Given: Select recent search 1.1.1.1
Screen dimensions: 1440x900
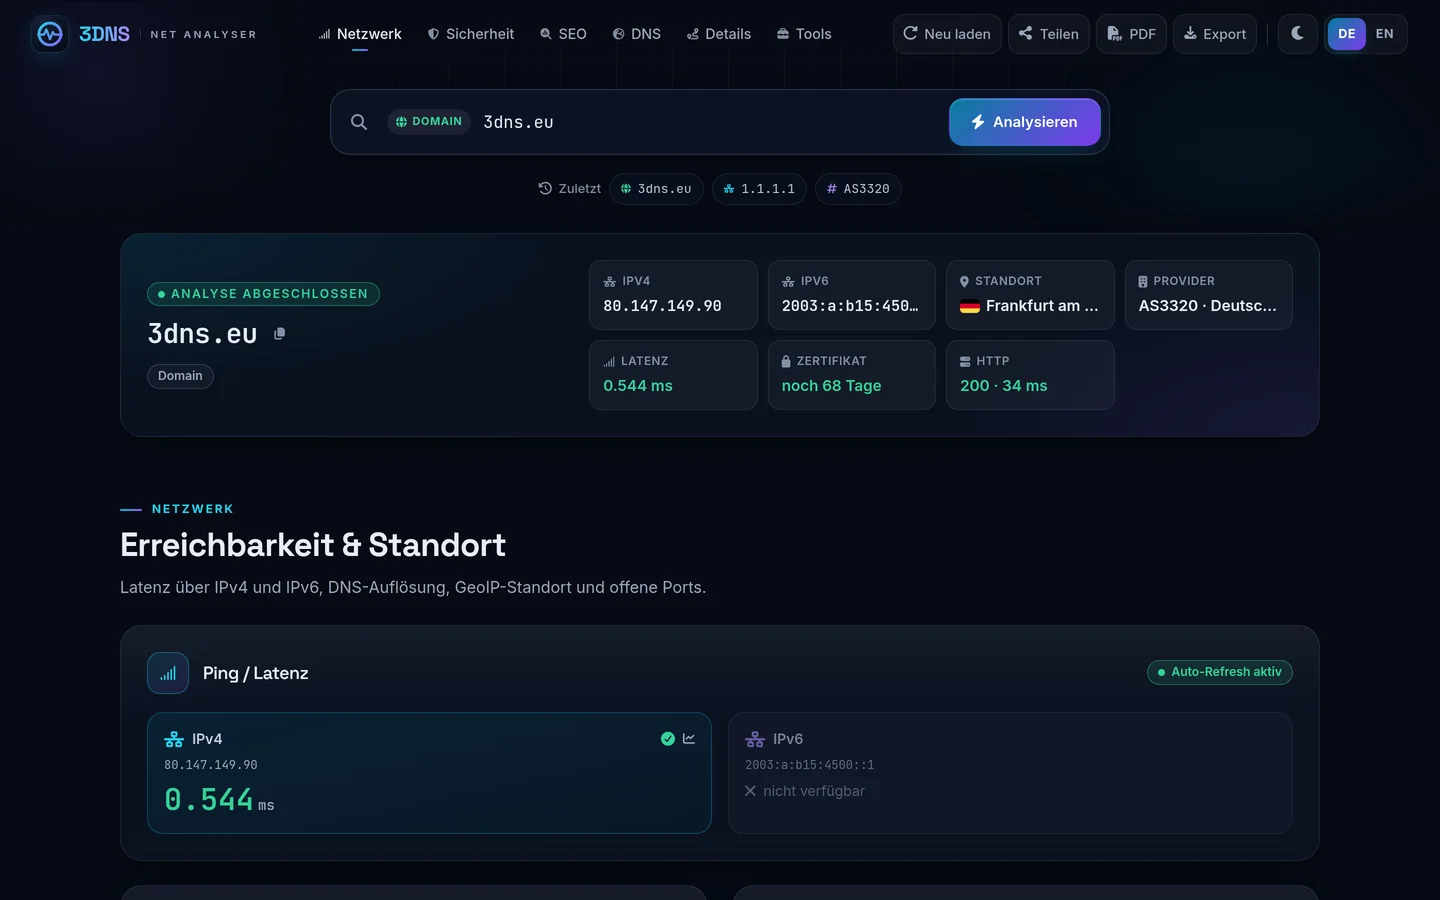Looking at the screenshot, I should click(759, 189).
